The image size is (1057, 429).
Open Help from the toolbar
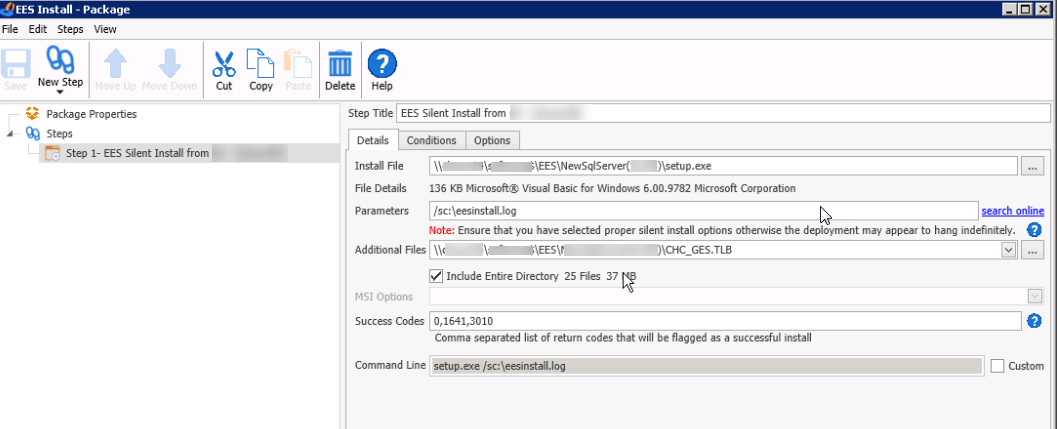pos(381,64)
